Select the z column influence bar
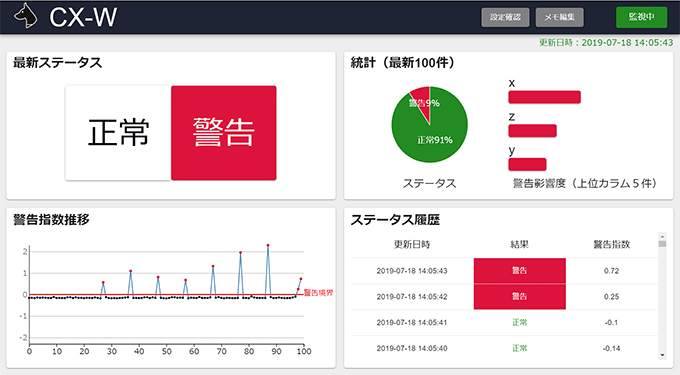The height and width of the screenshot is (375, 680). tap(532, 130)
